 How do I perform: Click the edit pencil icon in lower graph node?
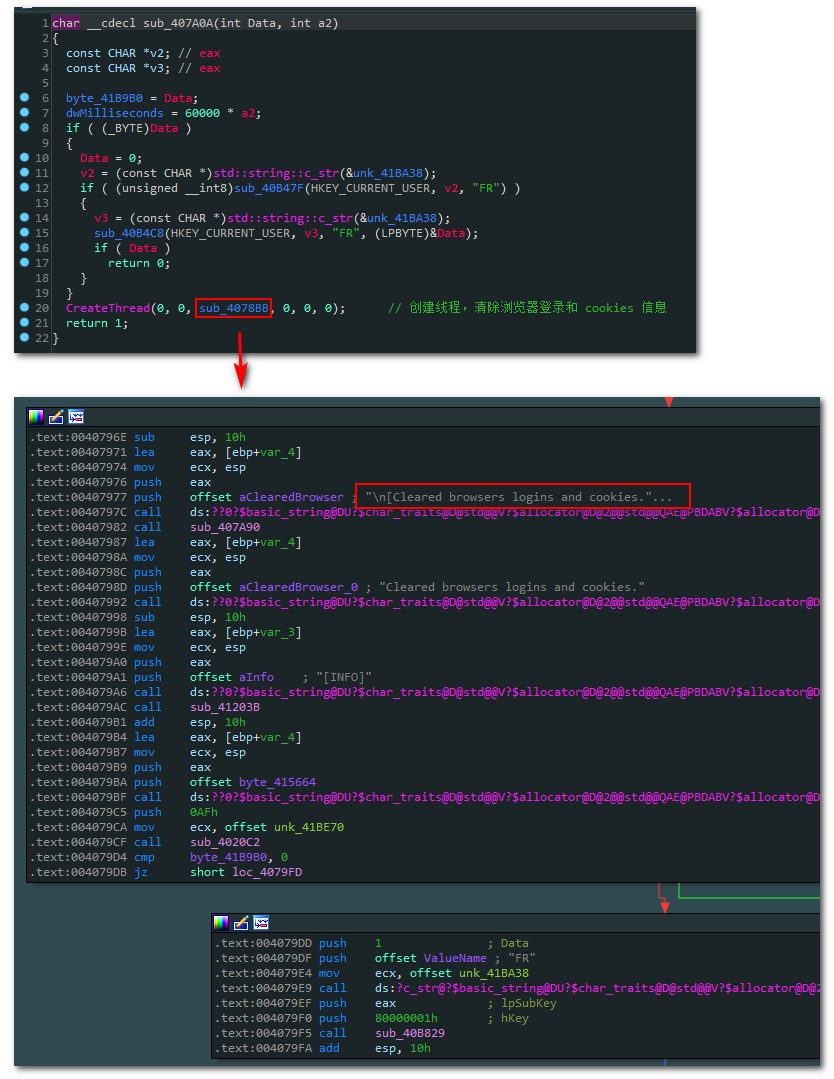tap(241, 923)
